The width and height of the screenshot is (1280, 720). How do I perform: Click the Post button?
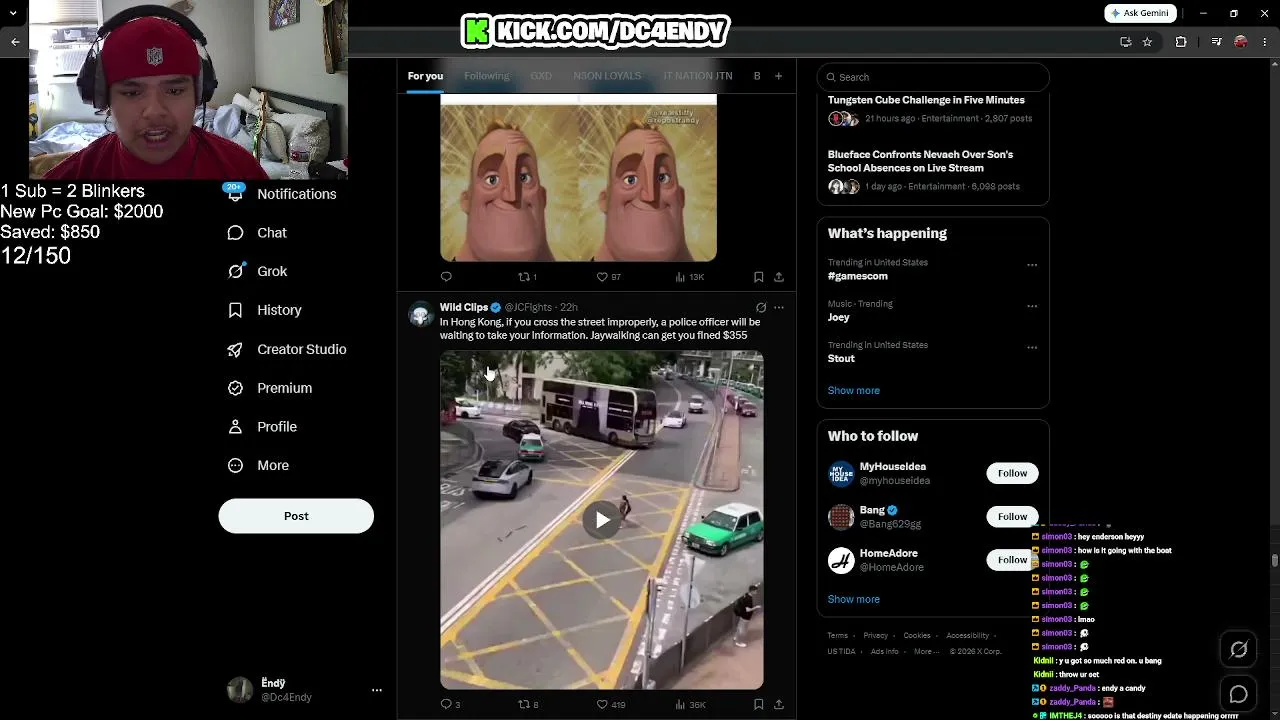296,516
